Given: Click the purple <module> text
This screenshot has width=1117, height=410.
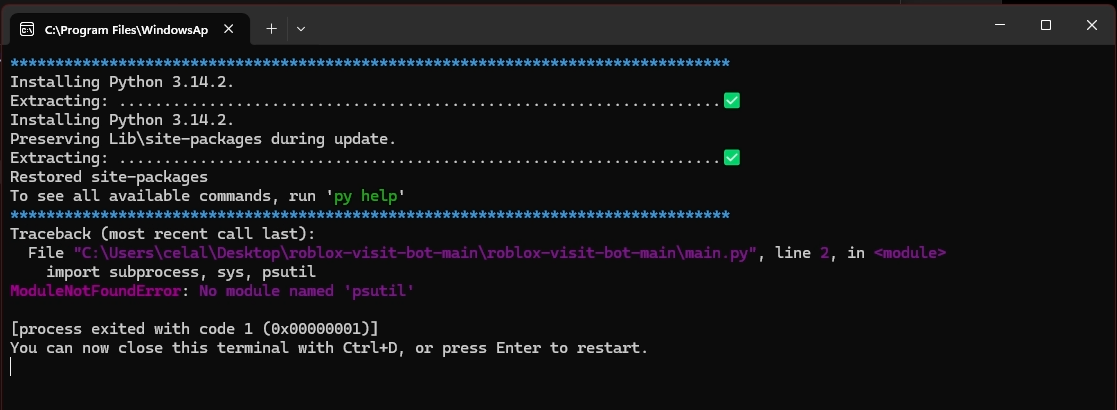Looking at the screenshot, I should pyautogui.click(x=910, y=253).
